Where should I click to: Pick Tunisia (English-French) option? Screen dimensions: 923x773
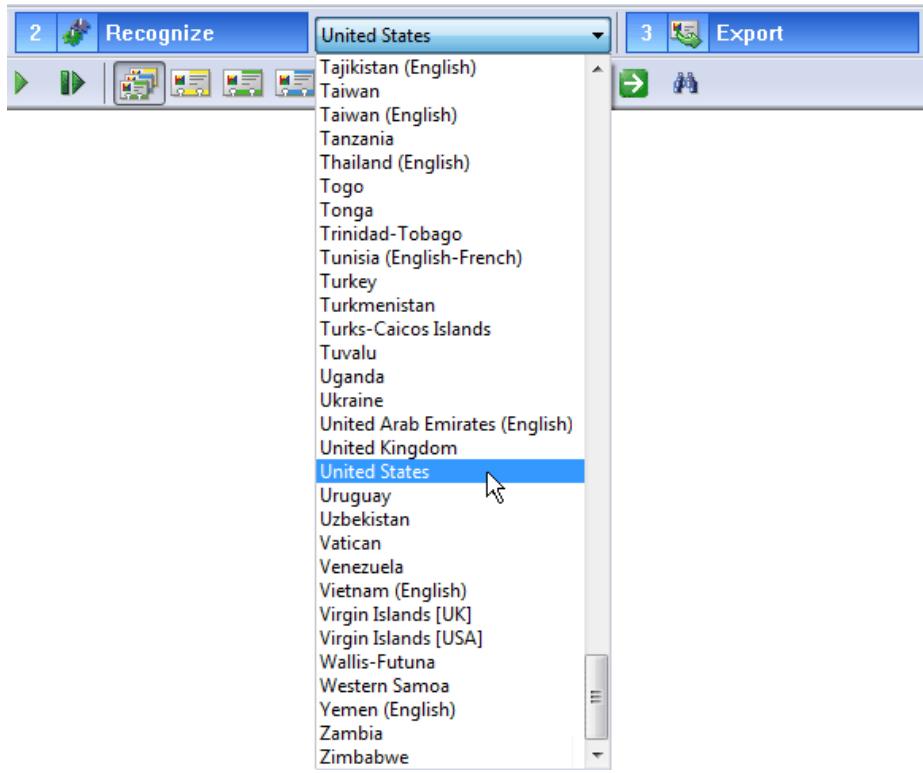pyautogui.click(x=450, y=257)
